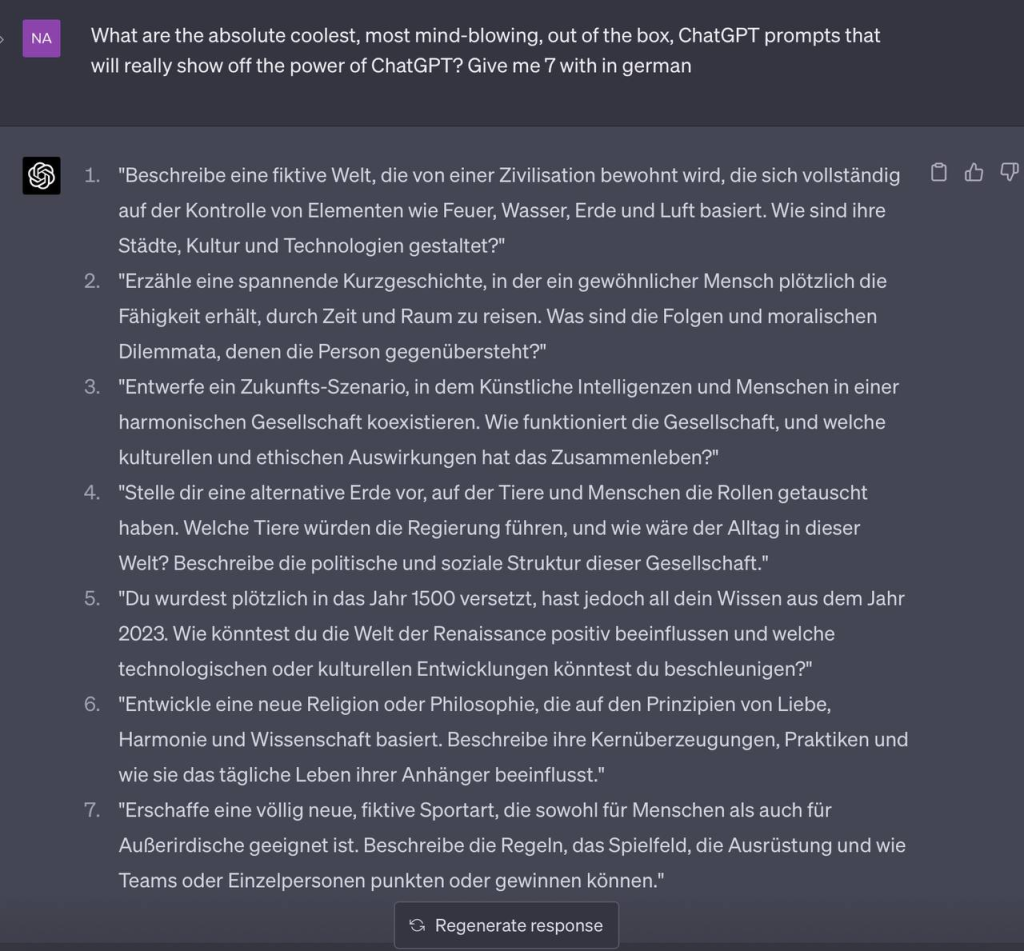Select the prompt about a fictional elemental world
Screen dimensions: 1024x951
tap(508, 210)
